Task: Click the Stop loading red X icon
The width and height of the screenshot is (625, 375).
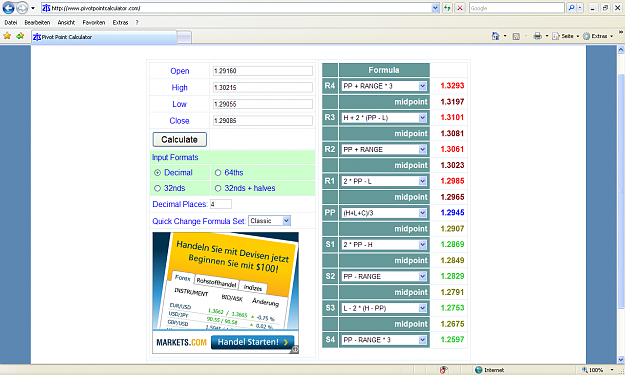Action: (x=460, y=8)
